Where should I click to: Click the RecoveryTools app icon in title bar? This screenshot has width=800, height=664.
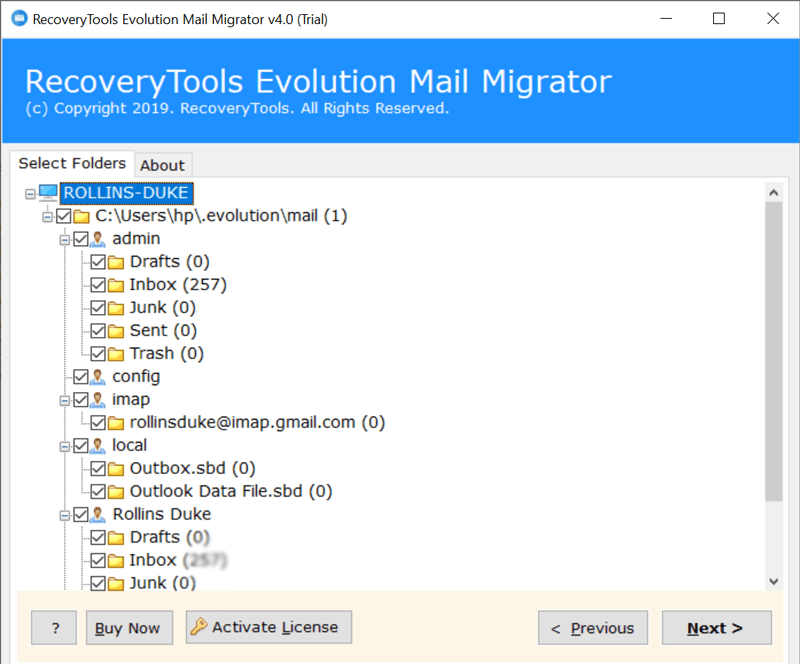[19, 18]
